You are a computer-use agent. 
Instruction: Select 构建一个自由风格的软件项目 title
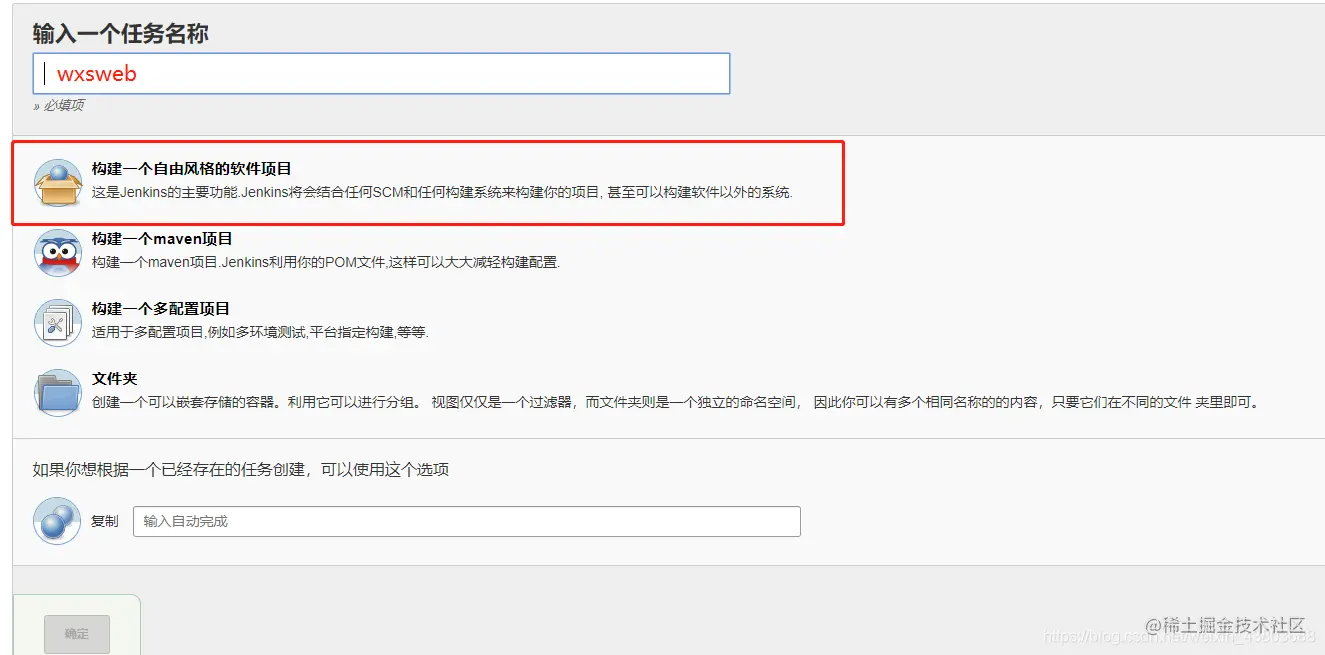tap(192, 170)
